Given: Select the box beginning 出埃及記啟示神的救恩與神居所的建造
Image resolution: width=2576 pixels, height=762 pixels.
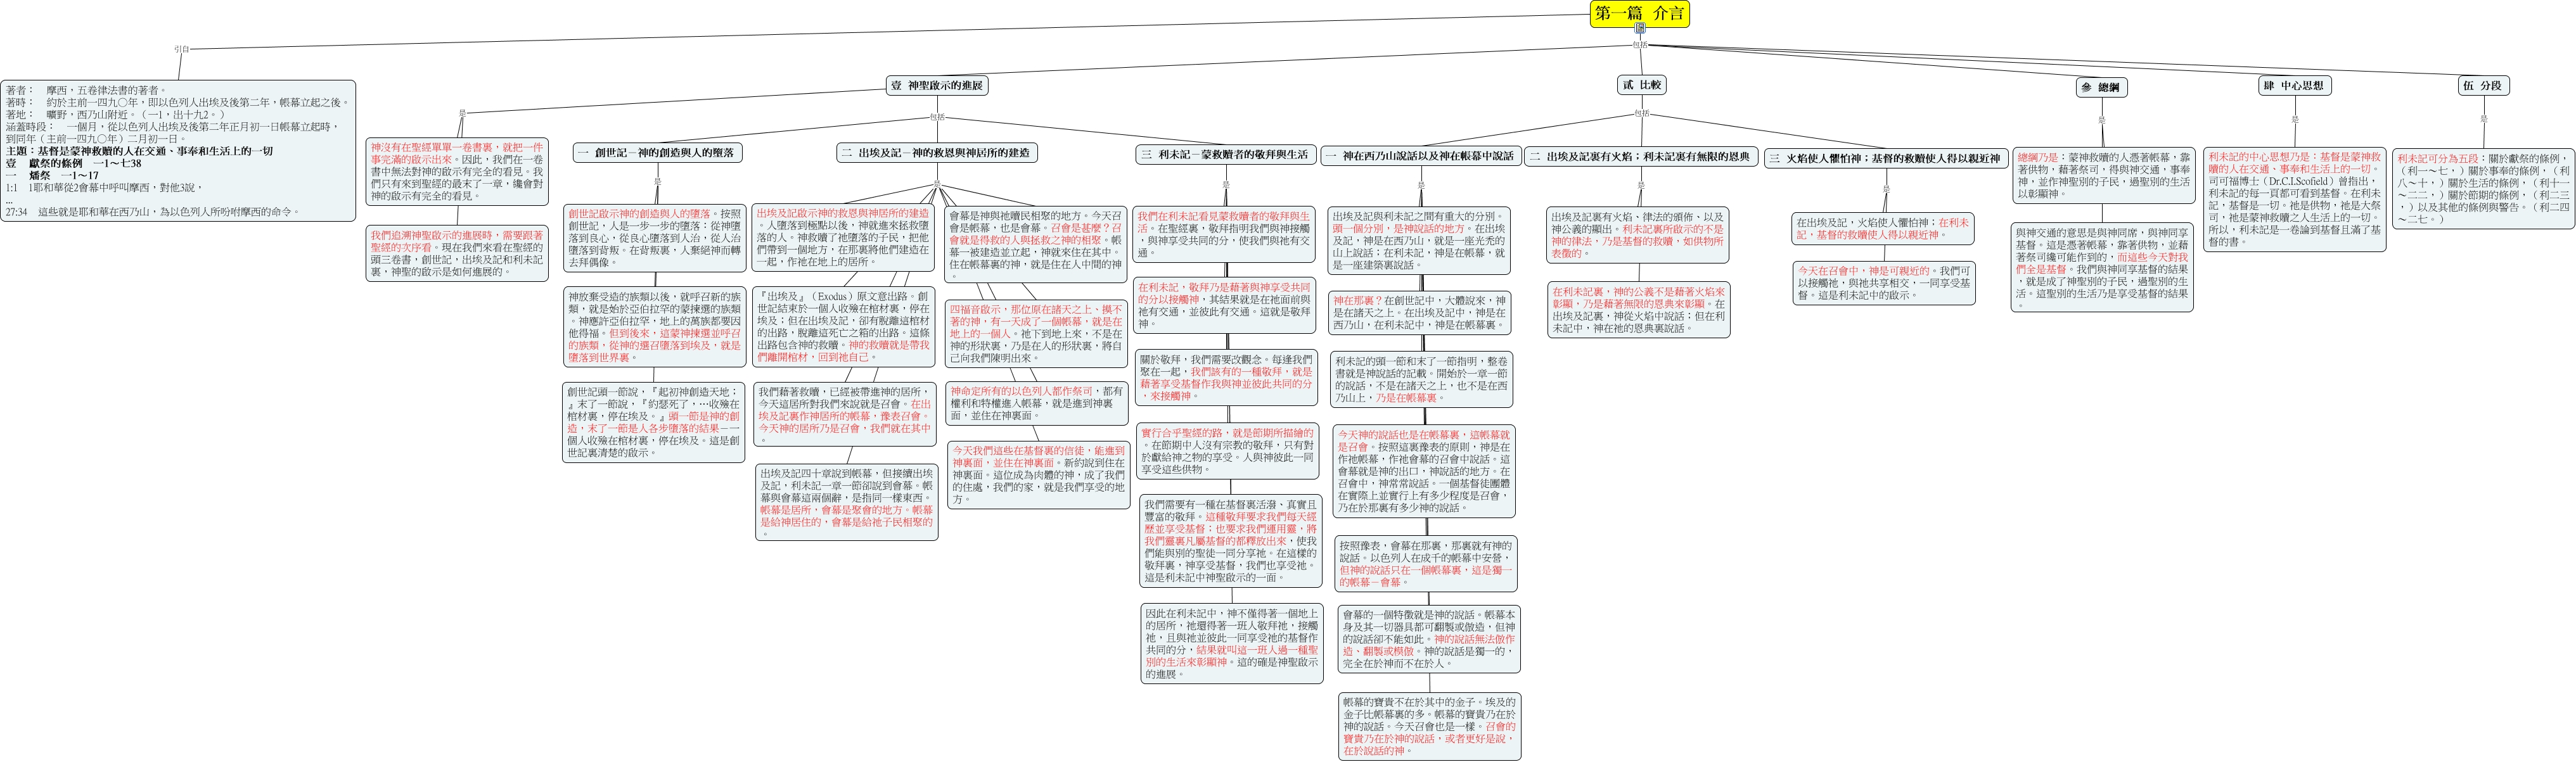Looking at the screenshot, I should (x=843, y=238).
